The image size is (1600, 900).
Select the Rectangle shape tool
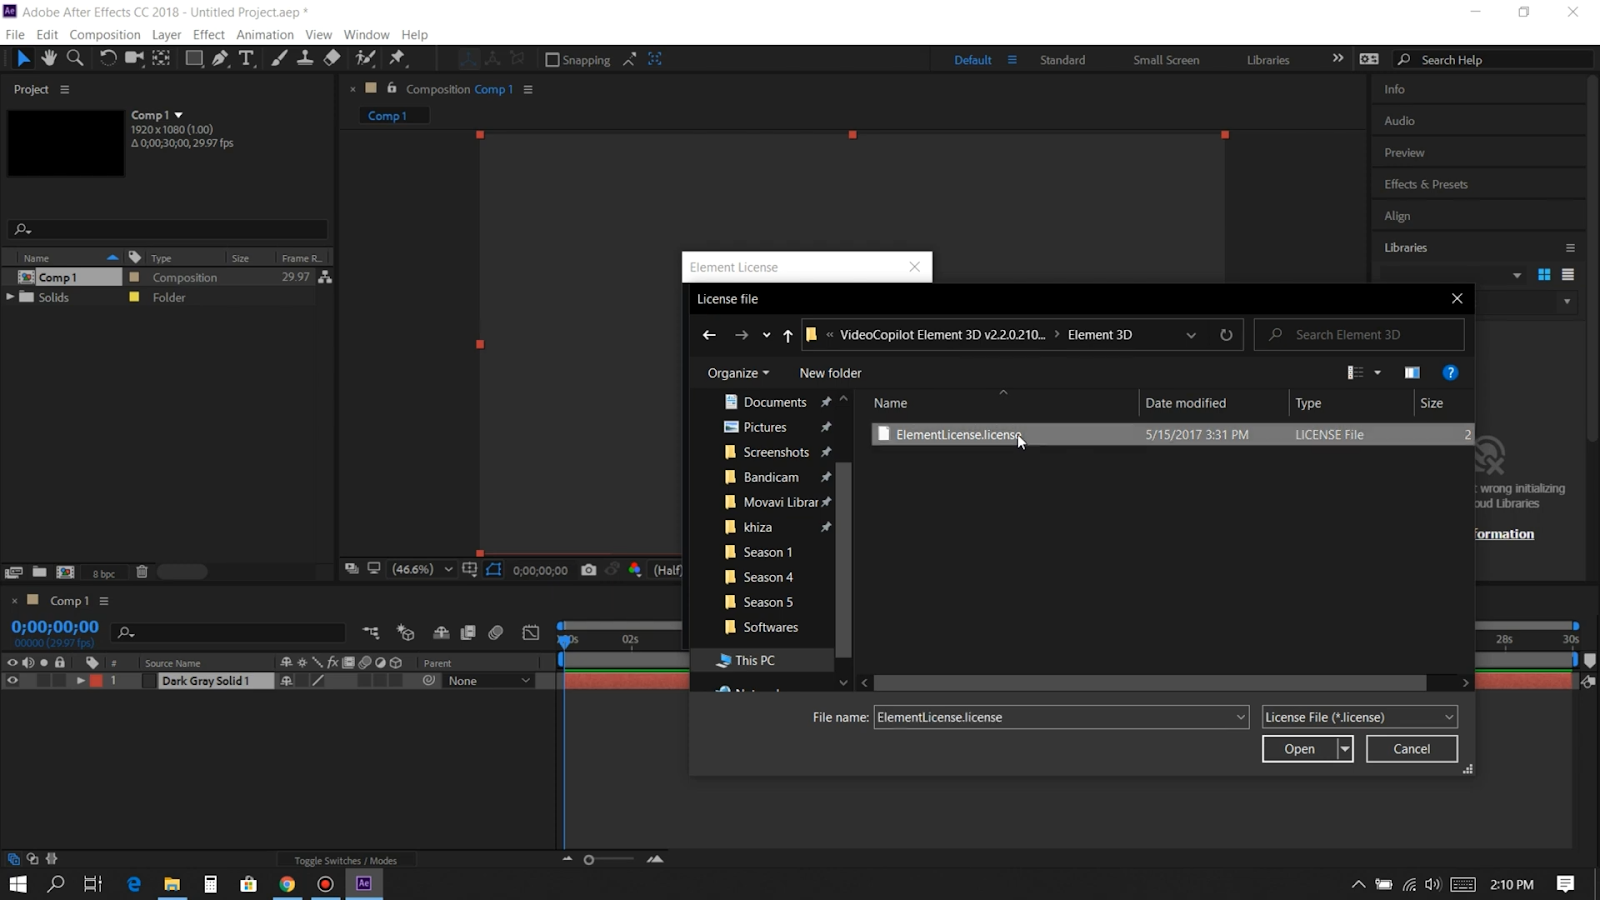[x=194, y=59]
